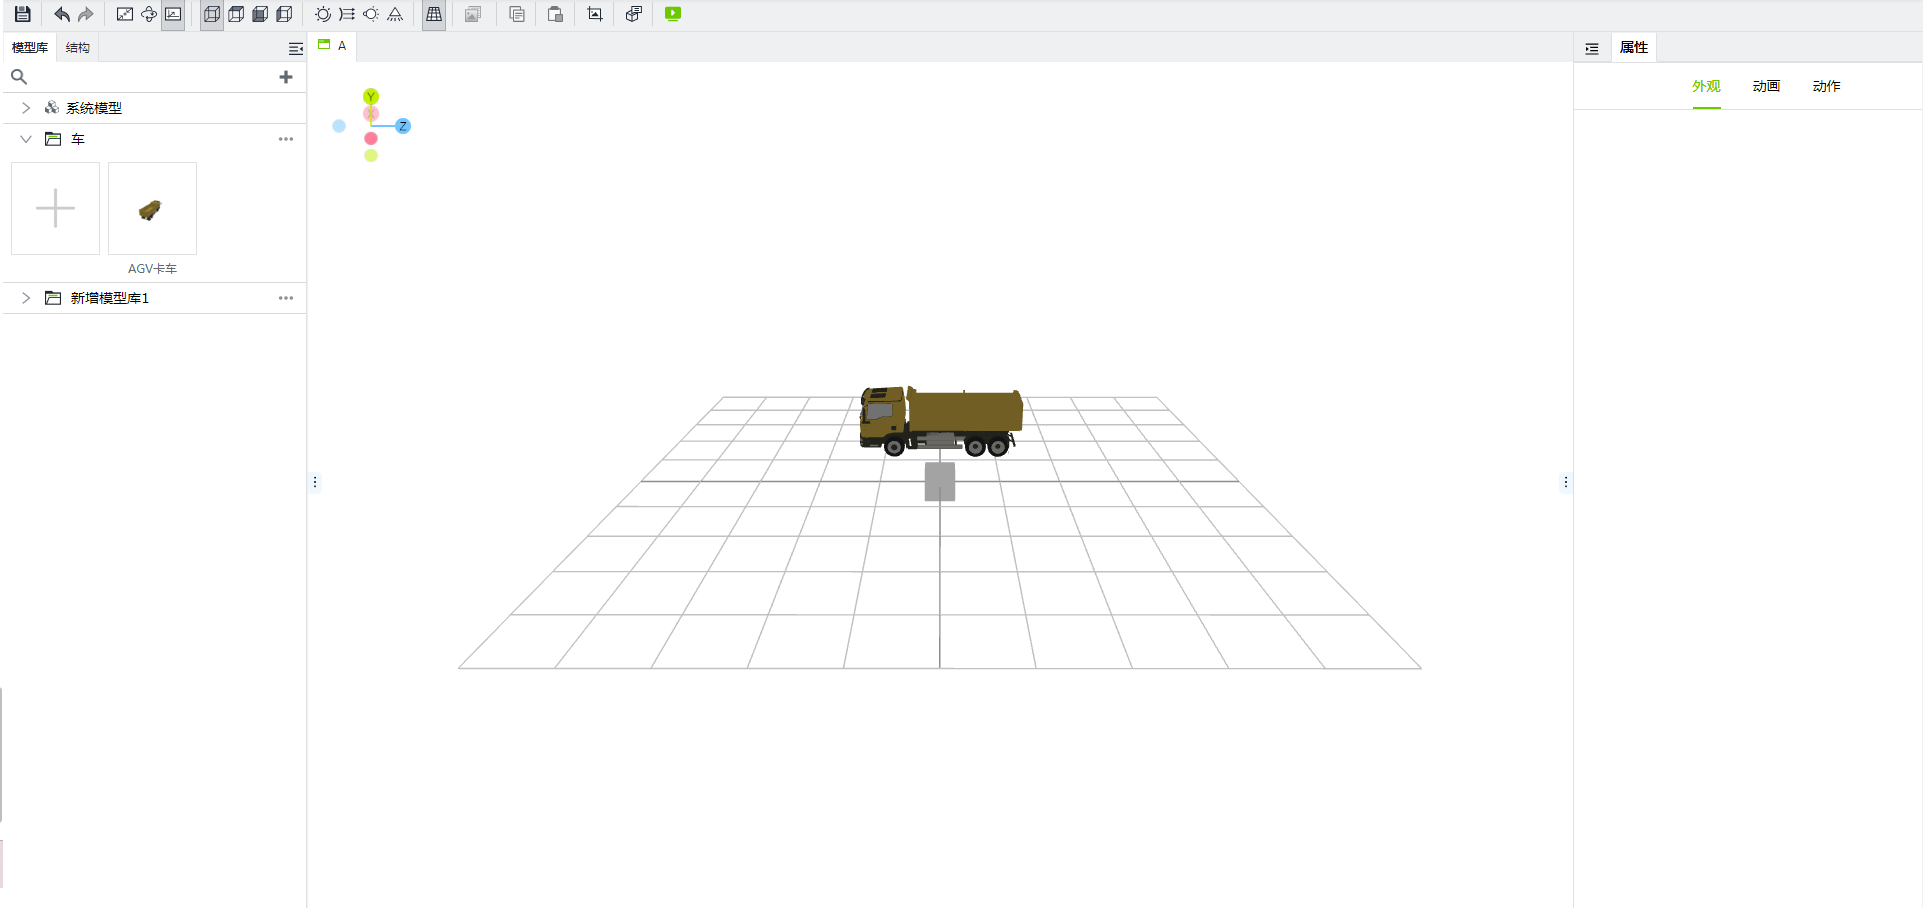Click the blue Z axis gizmo handle
1923x909 pixels.
click(403, 126)
